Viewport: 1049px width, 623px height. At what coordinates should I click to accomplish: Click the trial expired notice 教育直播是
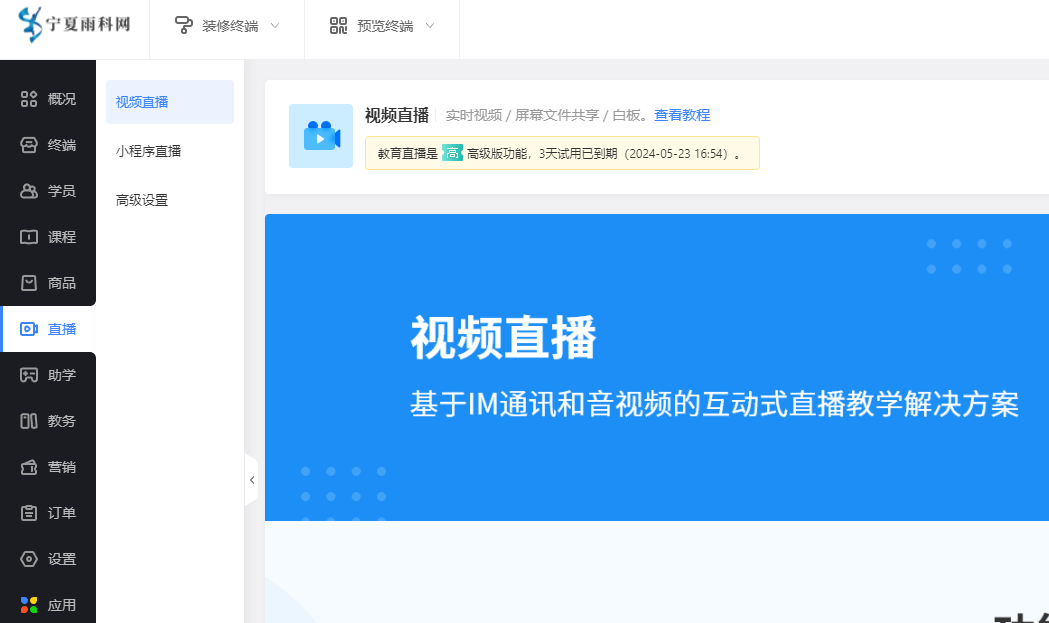(562, 153)
